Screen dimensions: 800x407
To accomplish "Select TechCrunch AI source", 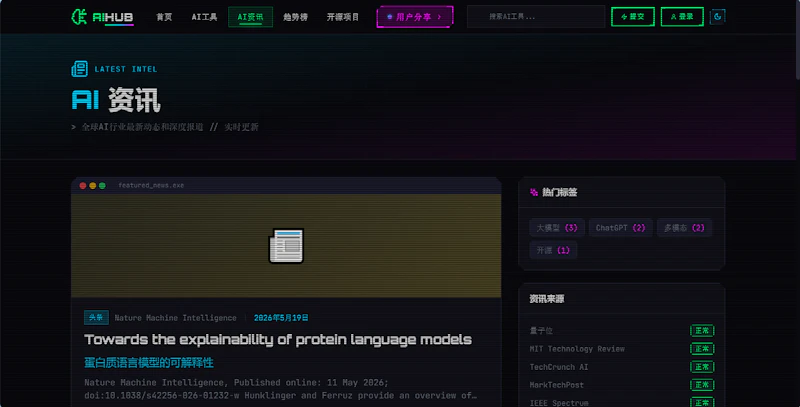I will click(559, 367).
